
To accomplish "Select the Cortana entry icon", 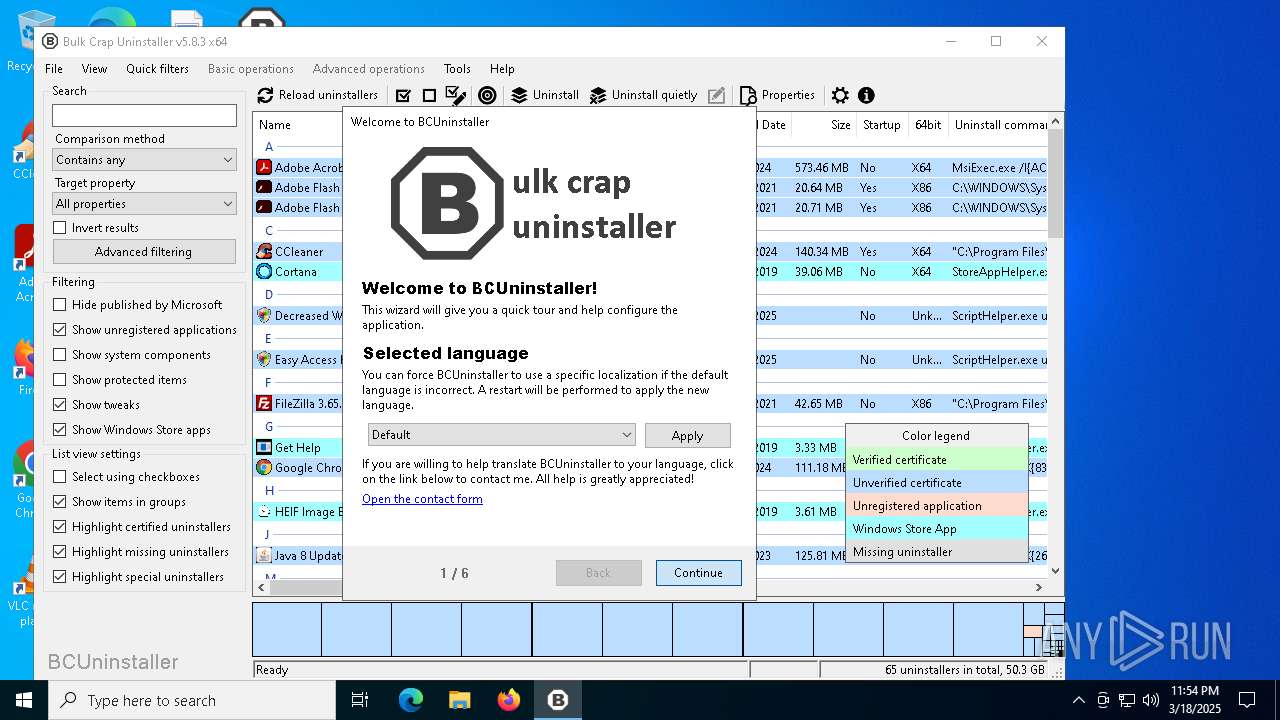I will [264, 272].
